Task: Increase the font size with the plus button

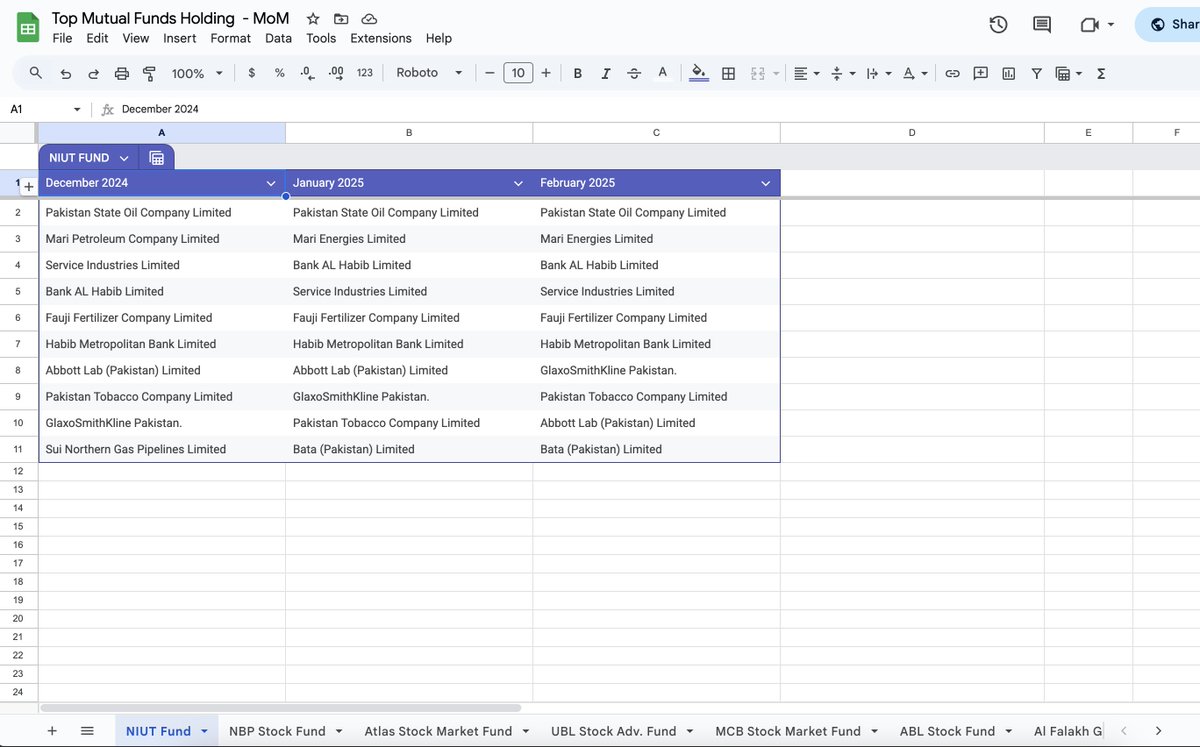Action: pyautogui.click(x=546, y=73)
